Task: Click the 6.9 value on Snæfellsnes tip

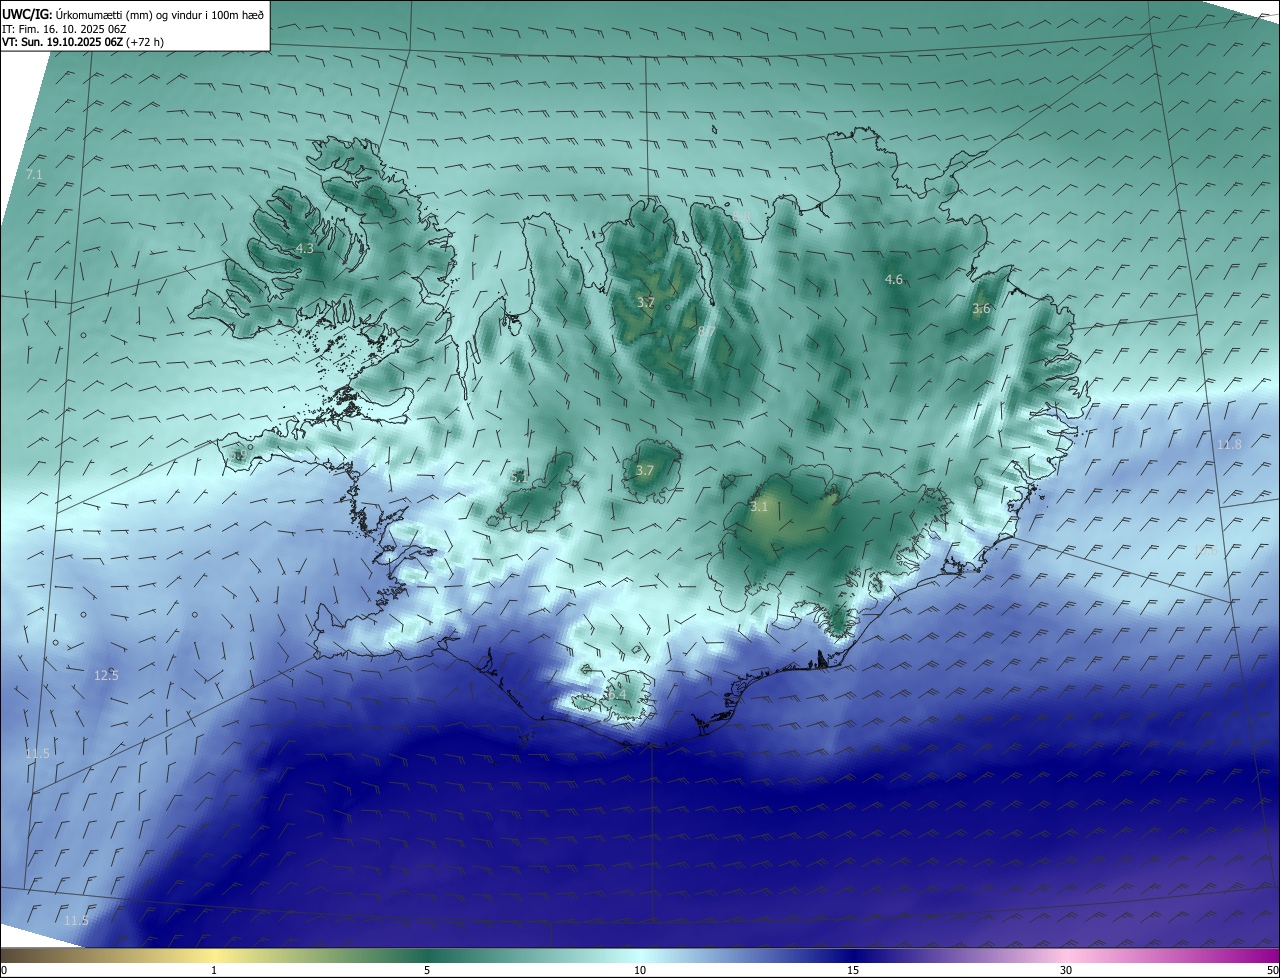Action: pyautogui.click(x=240, y=455)
